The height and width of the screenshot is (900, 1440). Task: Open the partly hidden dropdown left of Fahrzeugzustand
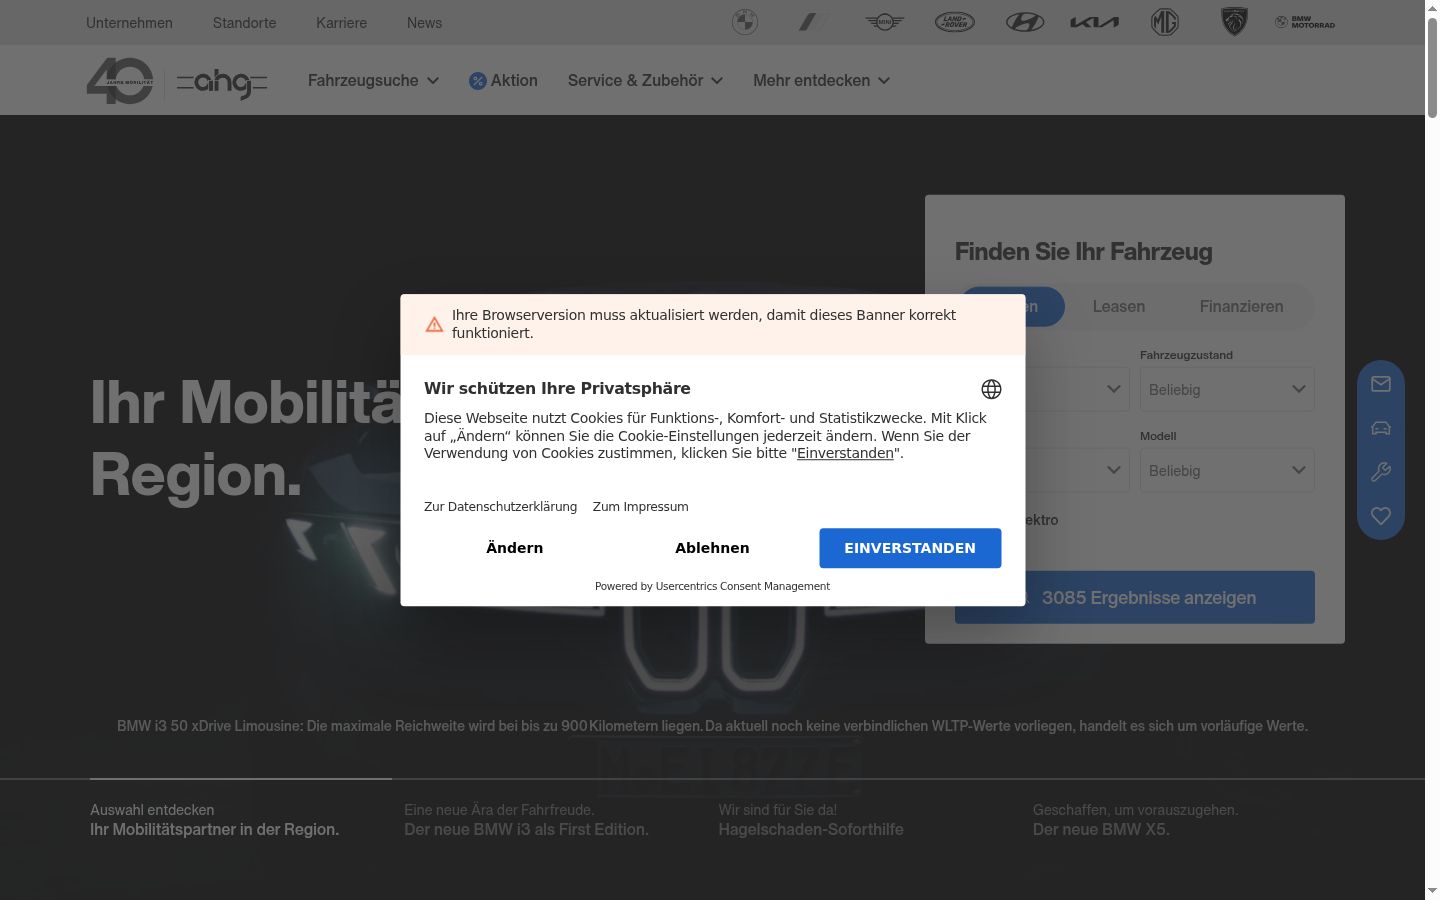tap(1077, 389)
